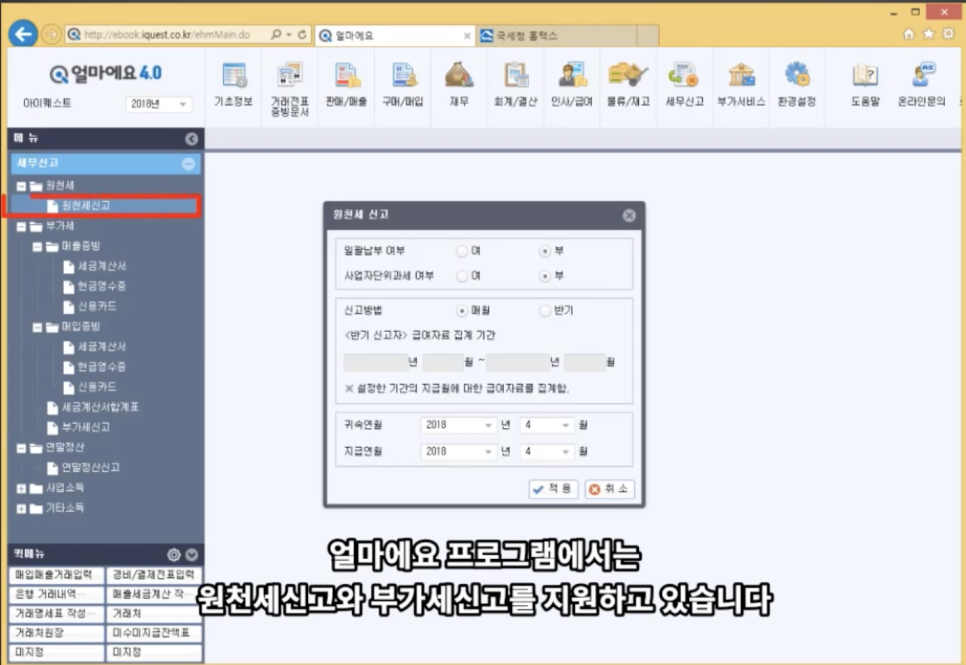Open the 판매/매출 toolbar icon

point(346,84)
